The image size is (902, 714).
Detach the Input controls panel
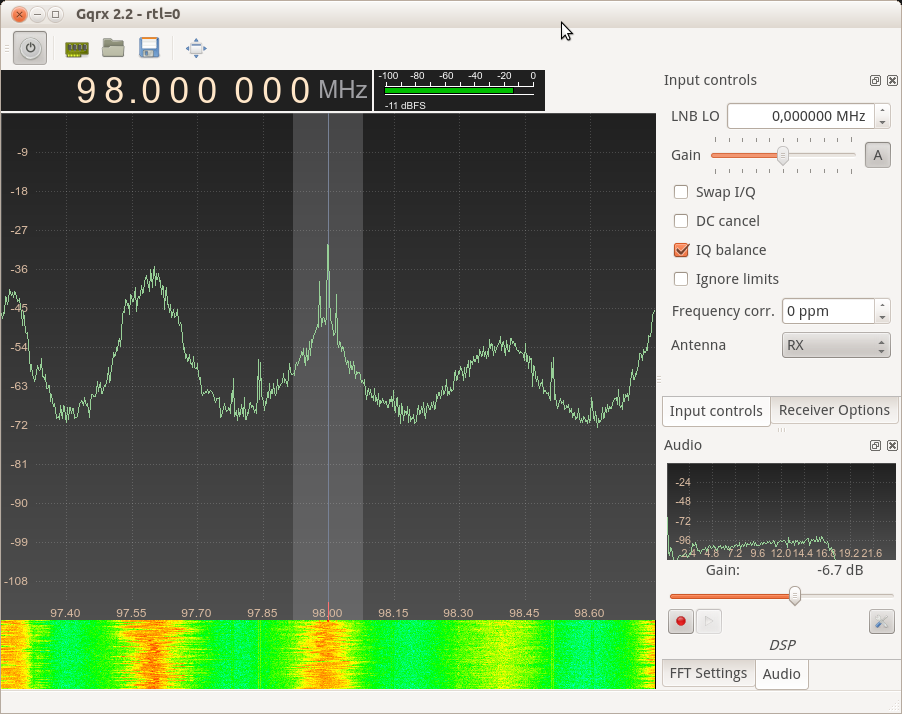point(875,80)
